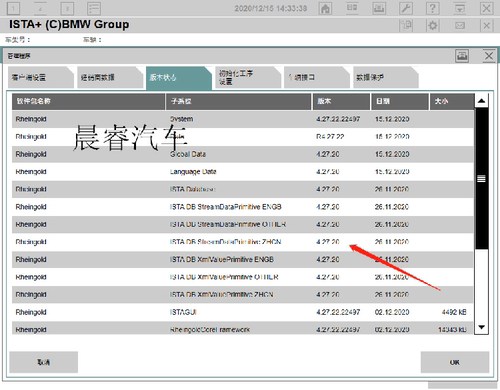
Task: Open the home screen via house icon
Action: point(325,8)
